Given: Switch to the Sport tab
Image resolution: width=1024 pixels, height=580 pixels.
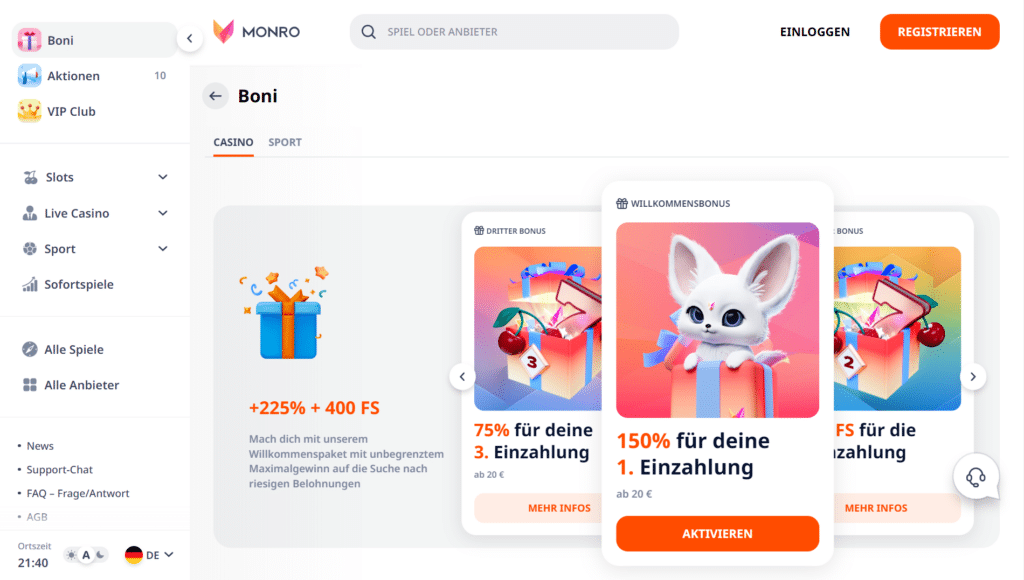Looking at the screenshot, I should click(285, 142).
